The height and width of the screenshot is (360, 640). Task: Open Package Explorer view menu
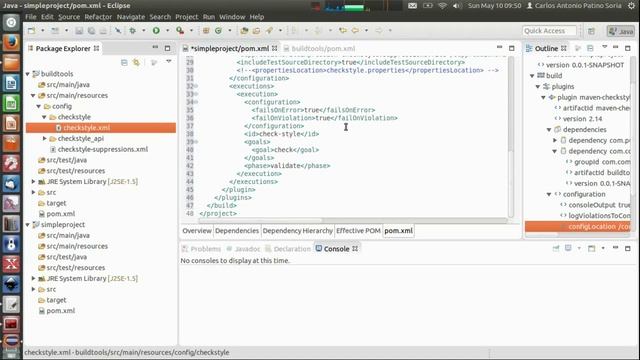(x=169, y=62)
